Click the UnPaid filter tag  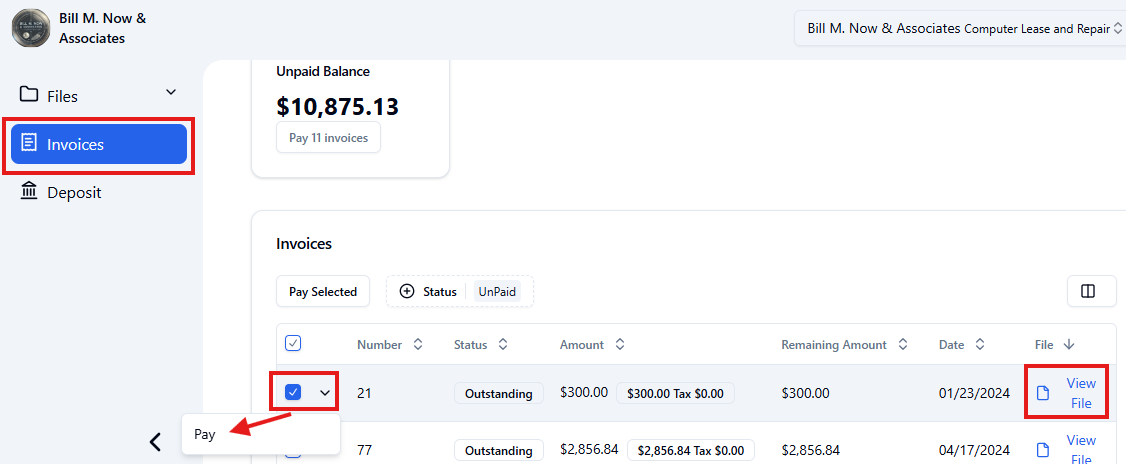496,292
